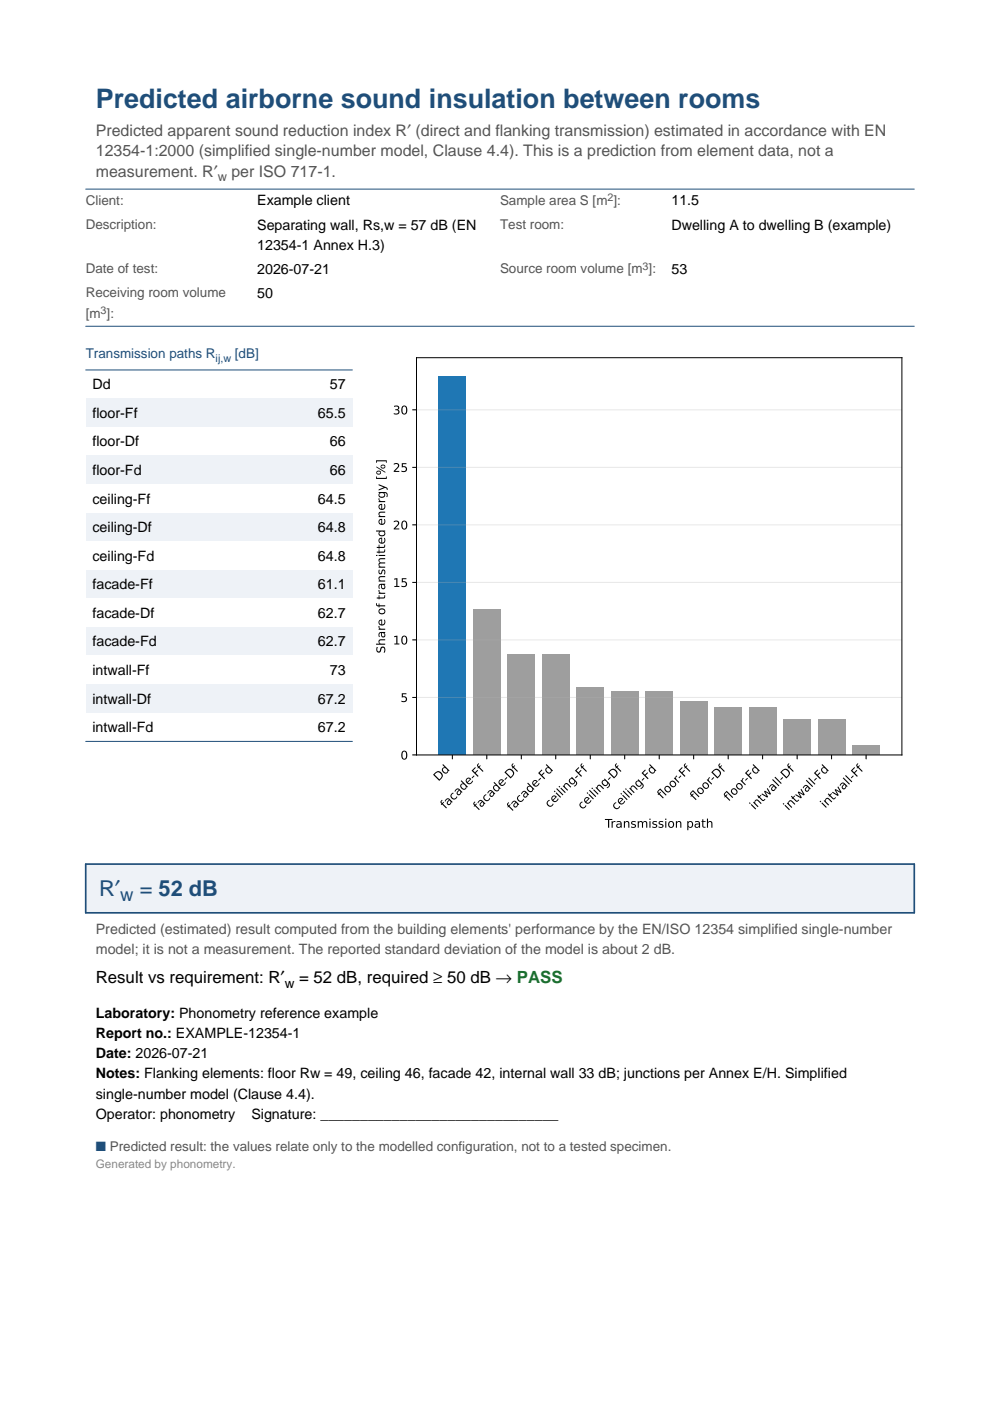Click 'Operator: phonometry' text

click(x=165, y=1114)
